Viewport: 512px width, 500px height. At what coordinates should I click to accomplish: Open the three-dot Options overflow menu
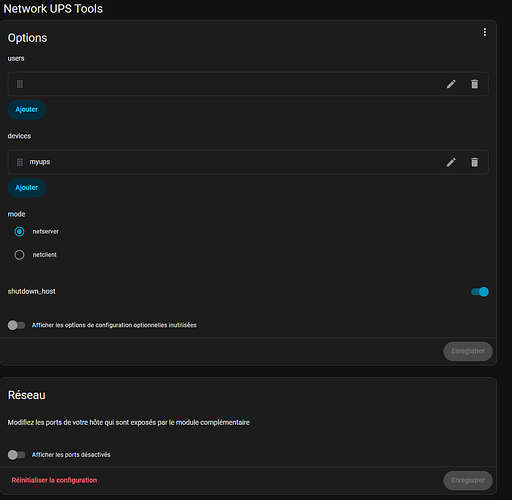pyautogui.click(x=485, y=32)
